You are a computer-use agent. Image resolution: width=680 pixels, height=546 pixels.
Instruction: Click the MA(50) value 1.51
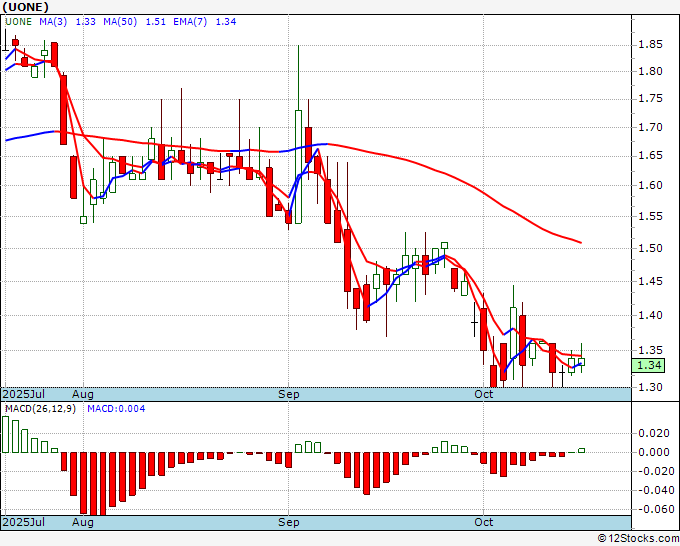[x=155, y=22]
